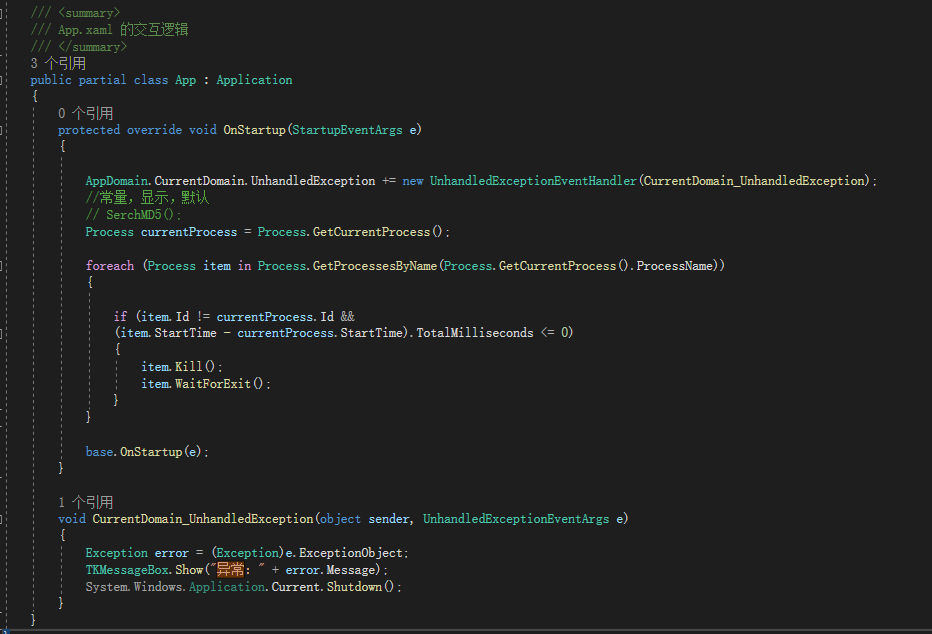
Task: Click breakpoint margin beside item.Kill() line
Action: pos(8,366)
